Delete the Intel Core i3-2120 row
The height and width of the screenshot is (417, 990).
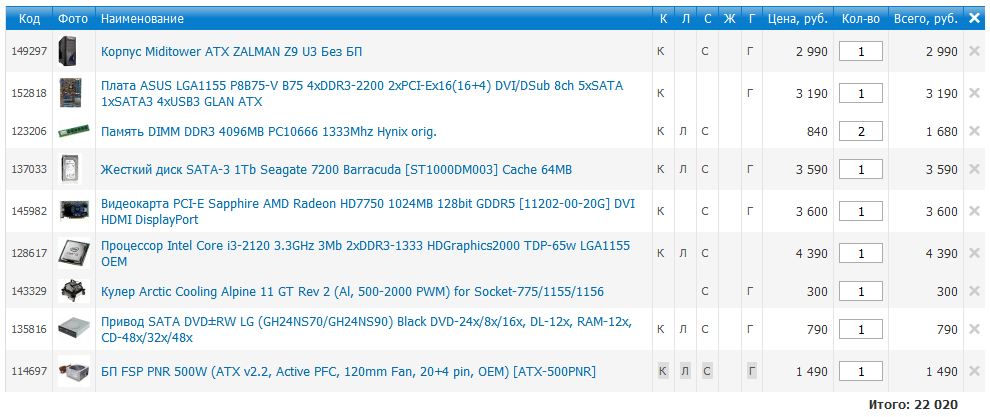[974, 253]
